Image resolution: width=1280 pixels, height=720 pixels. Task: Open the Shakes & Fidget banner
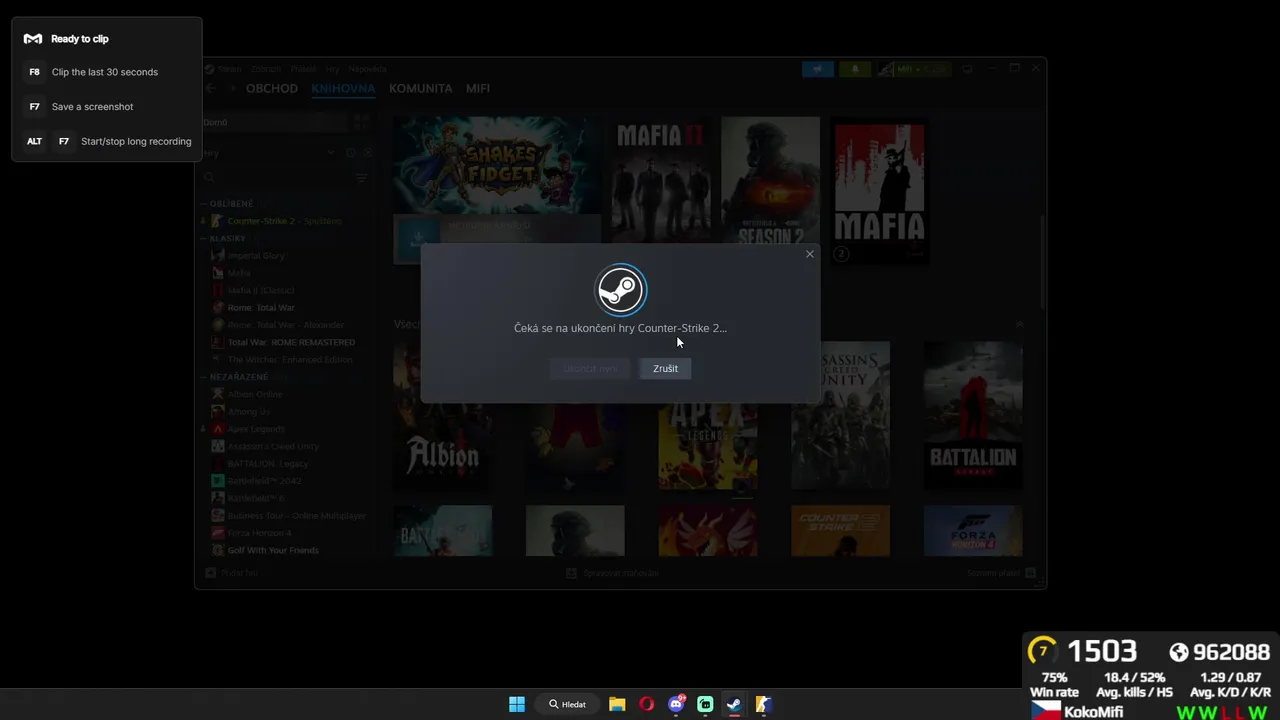(x=496, y=167)
